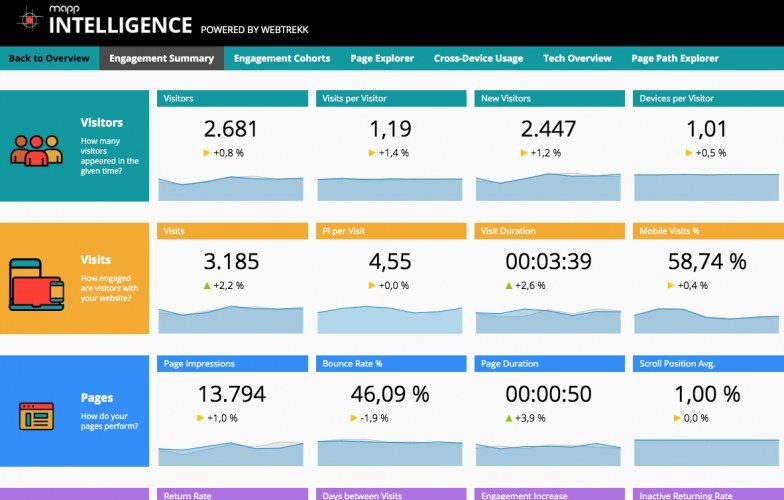Click the Mapp Intelligence crosshair logo
The height and width of the screenshot is (500, 784).
(30, 20)
